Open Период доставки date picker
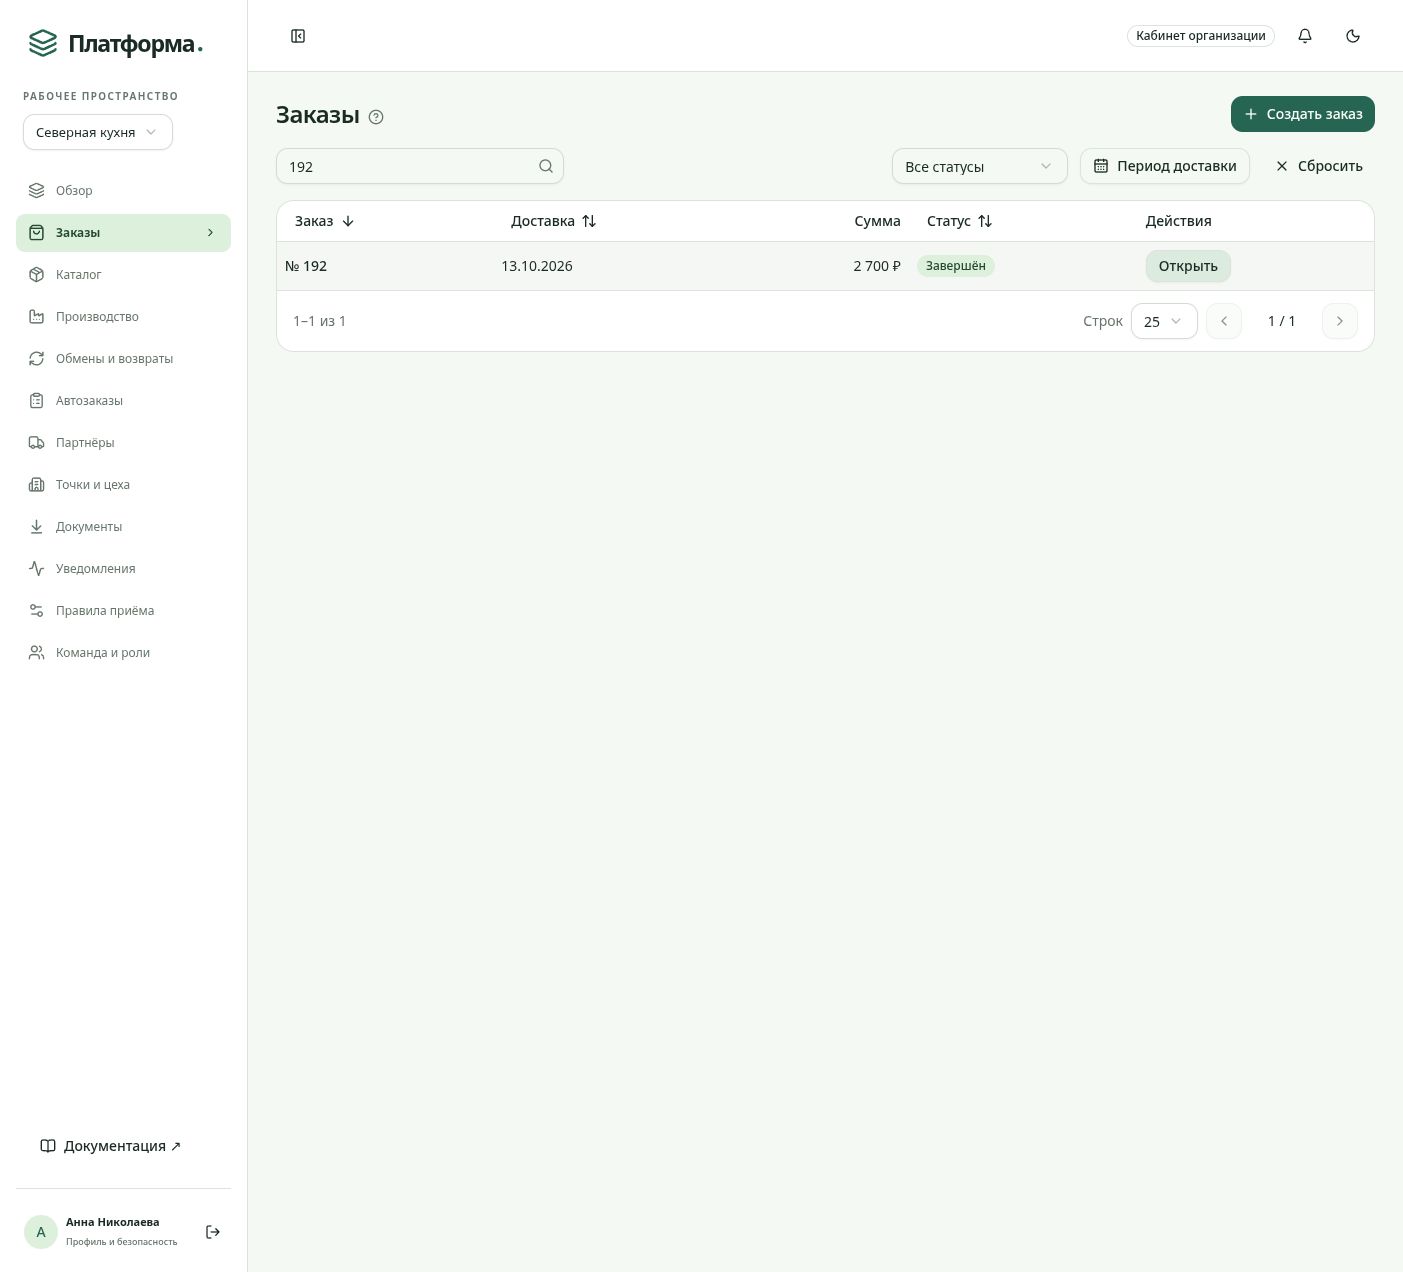1403x1272 pixels. [1165, 166]
